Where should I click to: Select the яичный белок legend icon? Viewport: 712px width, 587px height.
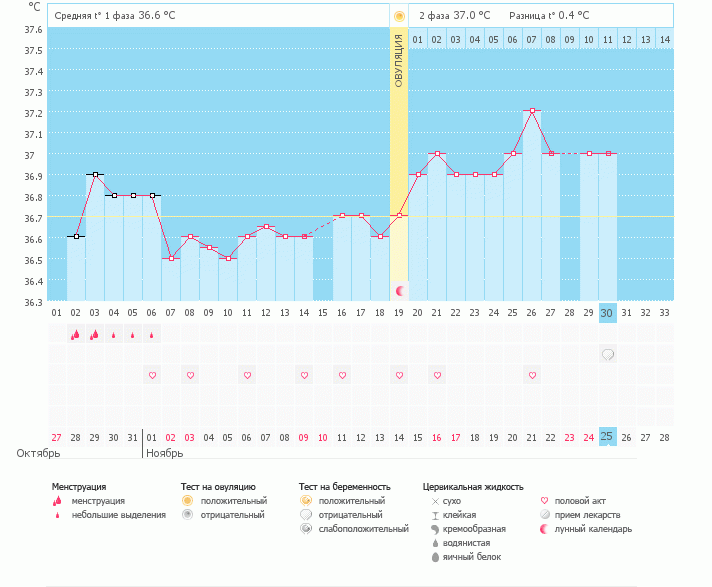coord(435,557)
